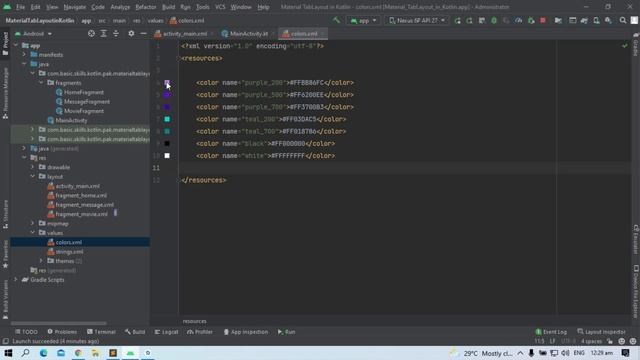Toggle the Build Variants side tab
This screenshot has height=360, width=640.
pyautogui.click(x=5, y=300)
